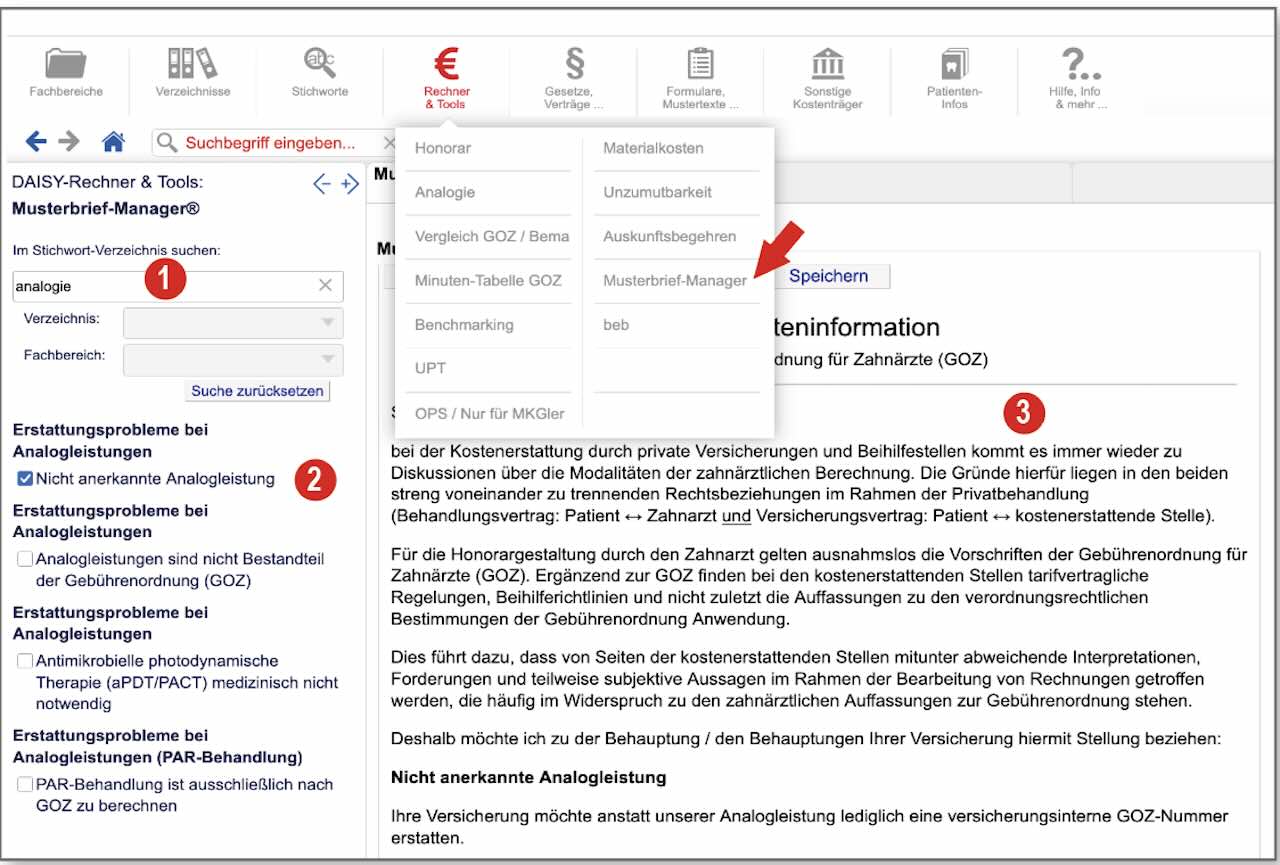Open Stichworte magnifier icon
The image size is (1280, 865).
[320, 64]
